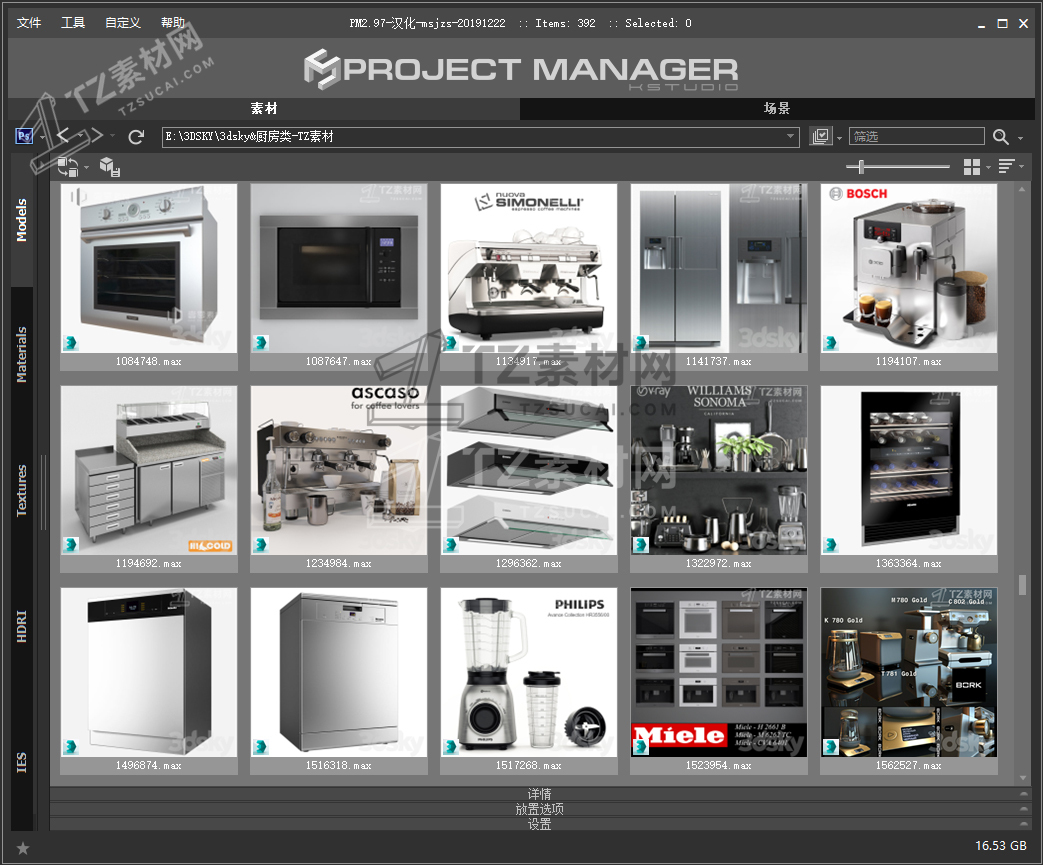1043x865 pixels.
Task: Click the folder path field
Action: click(480, 137)
